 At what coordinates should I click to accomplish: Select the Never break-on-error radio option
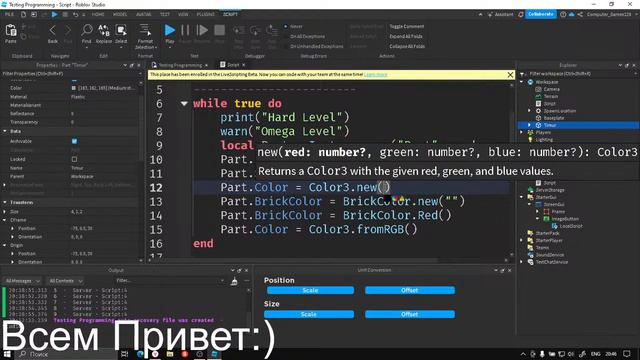pos(286,27)
